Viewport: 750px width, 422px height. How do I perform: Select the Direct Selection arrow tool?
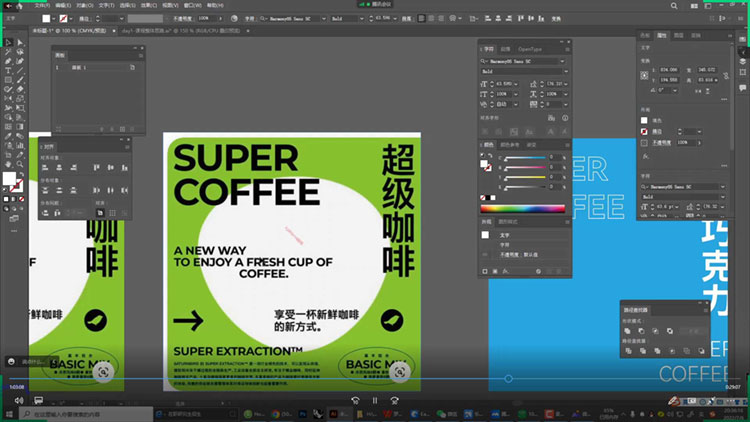tap(21, 42)
